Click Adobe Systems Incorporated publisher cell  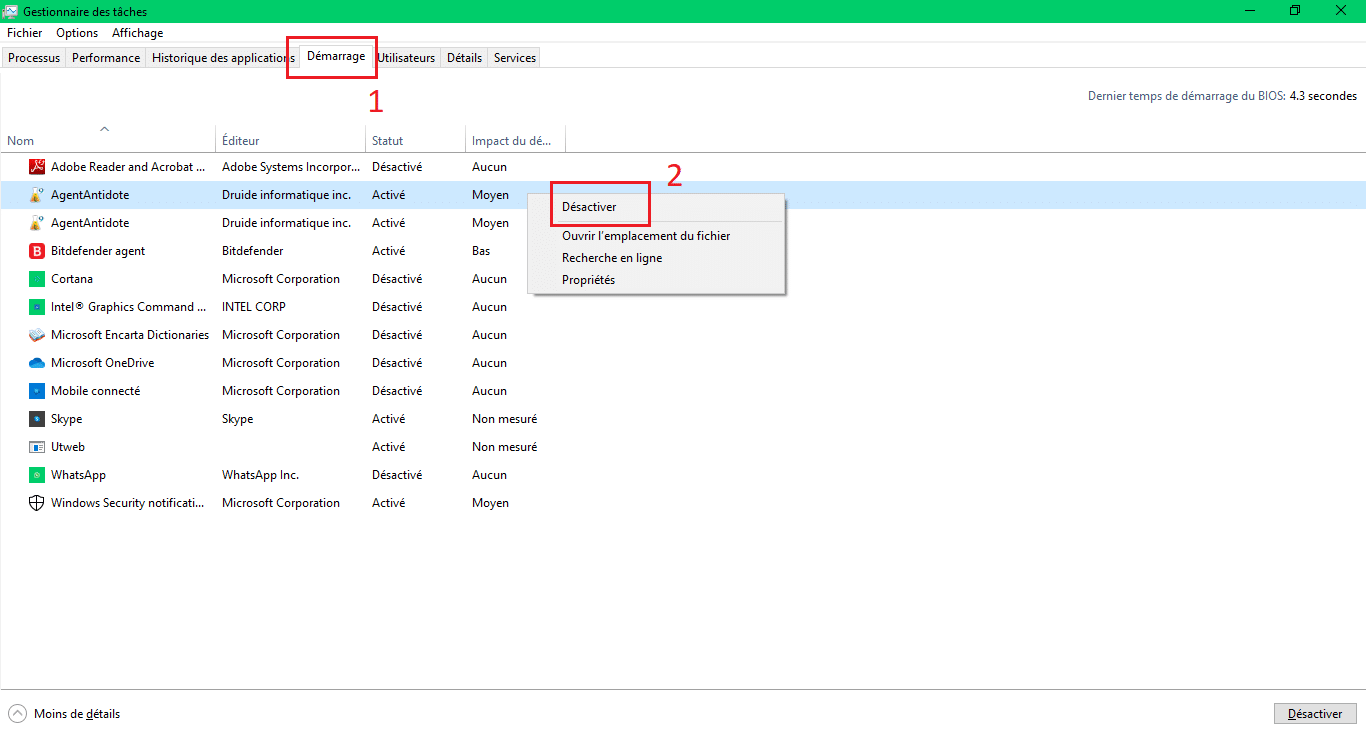(x=291, y=167)
